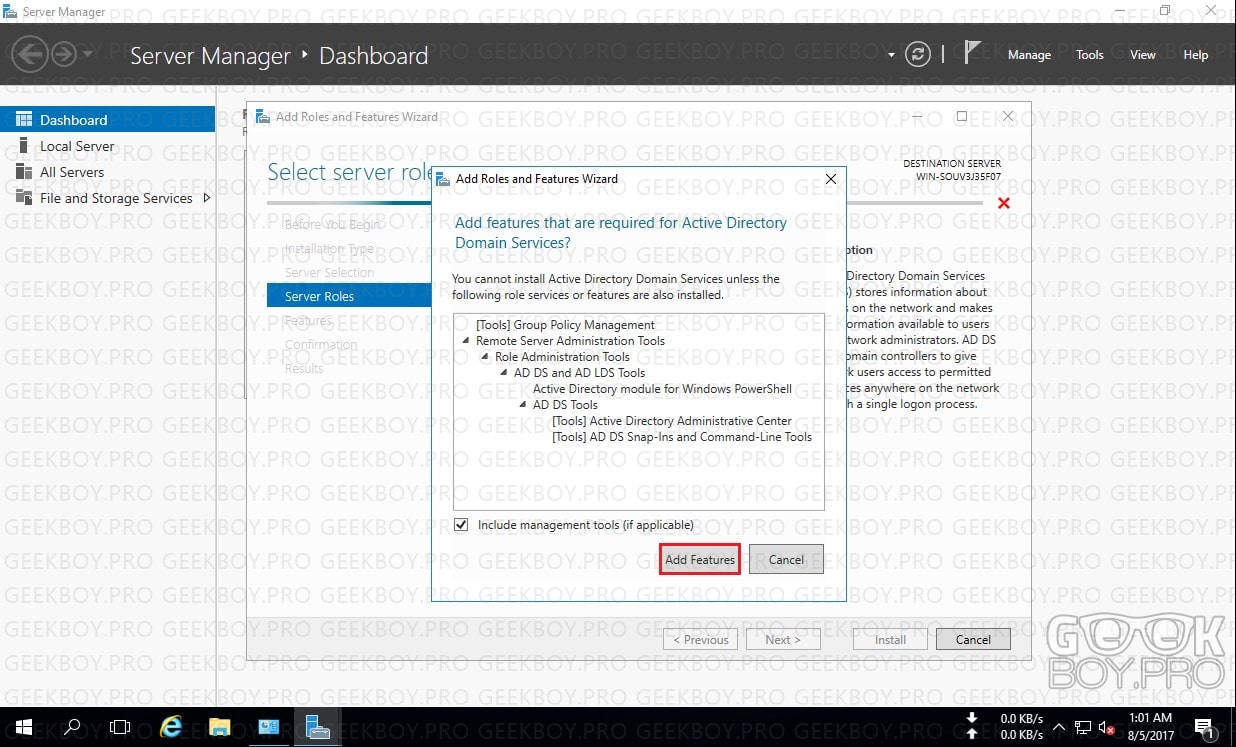Open the Manage menu
Screen dimensions: 1236x747
[x=1029, y=55]
